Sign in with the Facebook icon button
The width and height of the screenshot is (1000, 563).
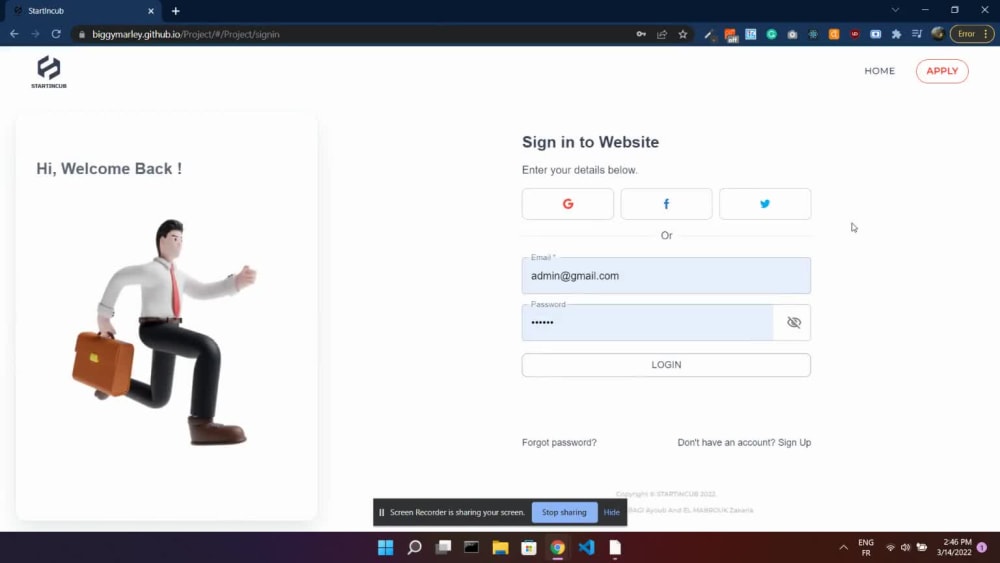(666, 204)
